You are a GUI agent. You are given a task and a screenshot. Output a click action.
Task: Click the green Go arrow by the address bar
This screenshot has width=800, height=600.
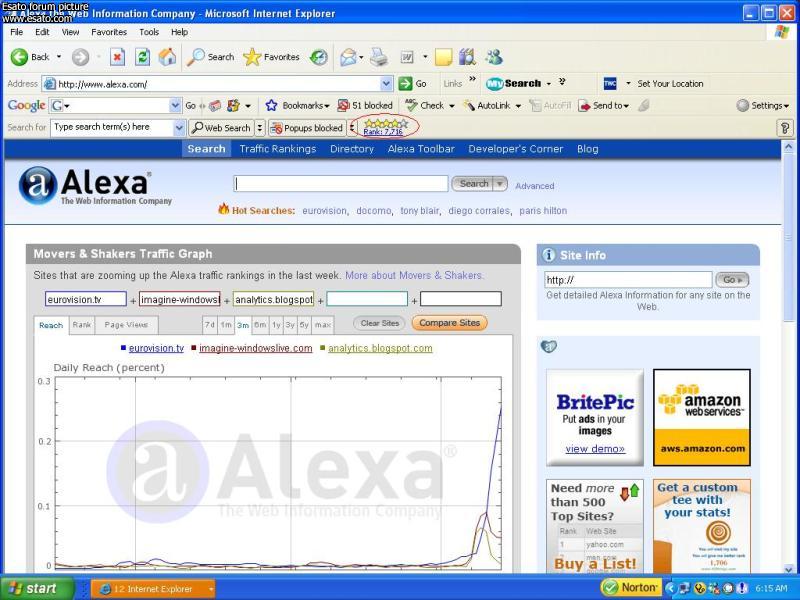pos(406,84)
